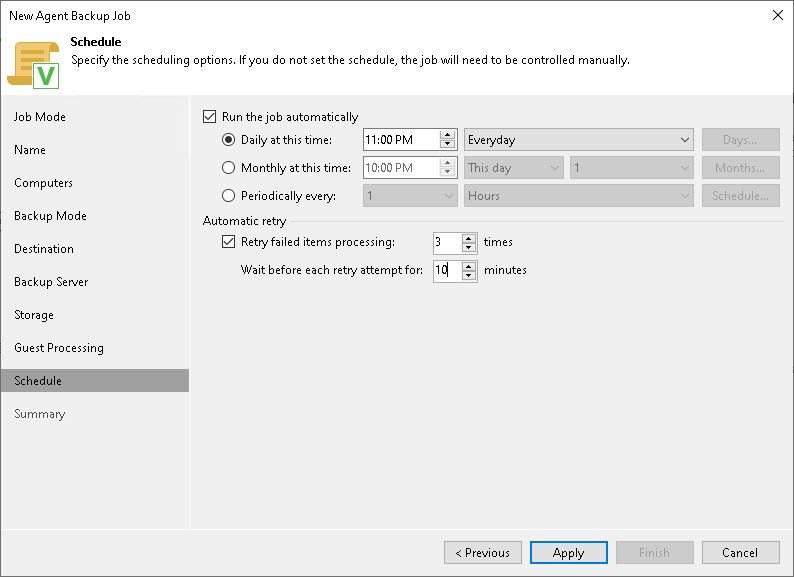The image size is (794, 577).
Task: Increase the daily time spinner up arrow
Action: pos(447,136)
